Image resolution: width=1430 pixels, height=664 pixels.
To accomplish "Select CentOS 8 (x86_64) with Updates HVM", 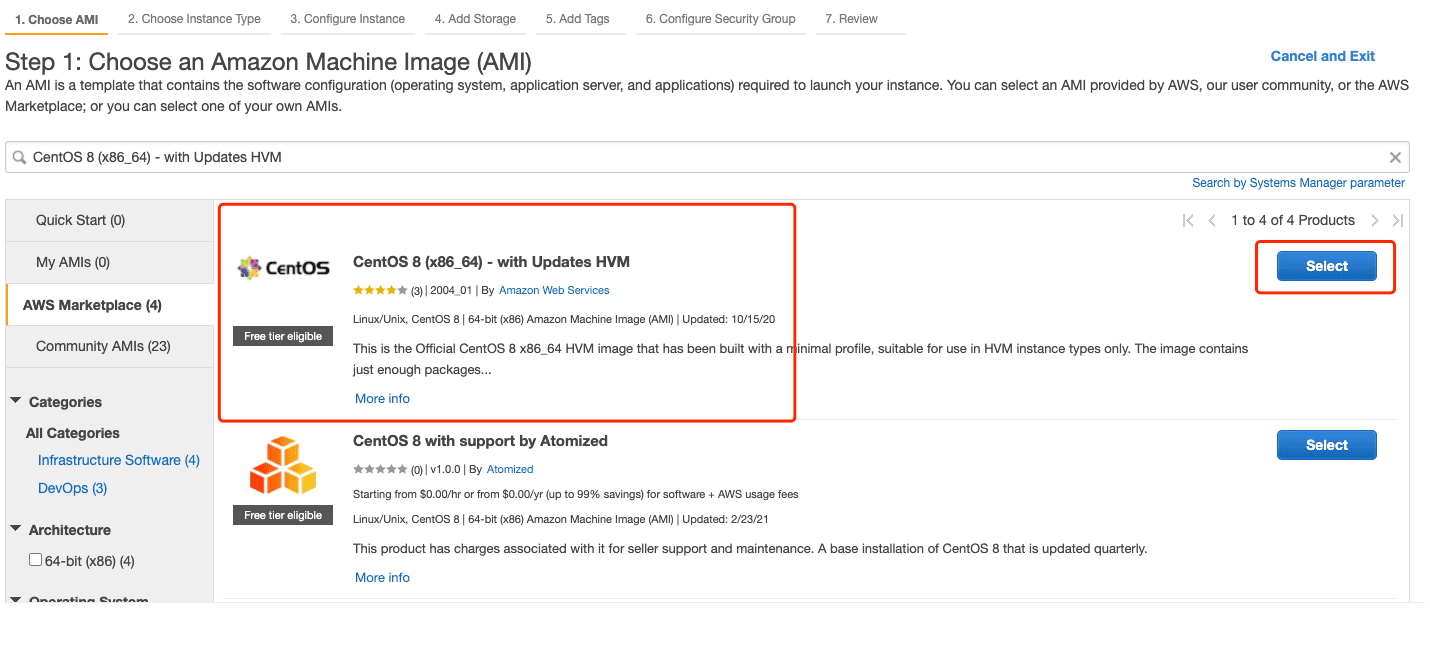I will pos(1326,266).
